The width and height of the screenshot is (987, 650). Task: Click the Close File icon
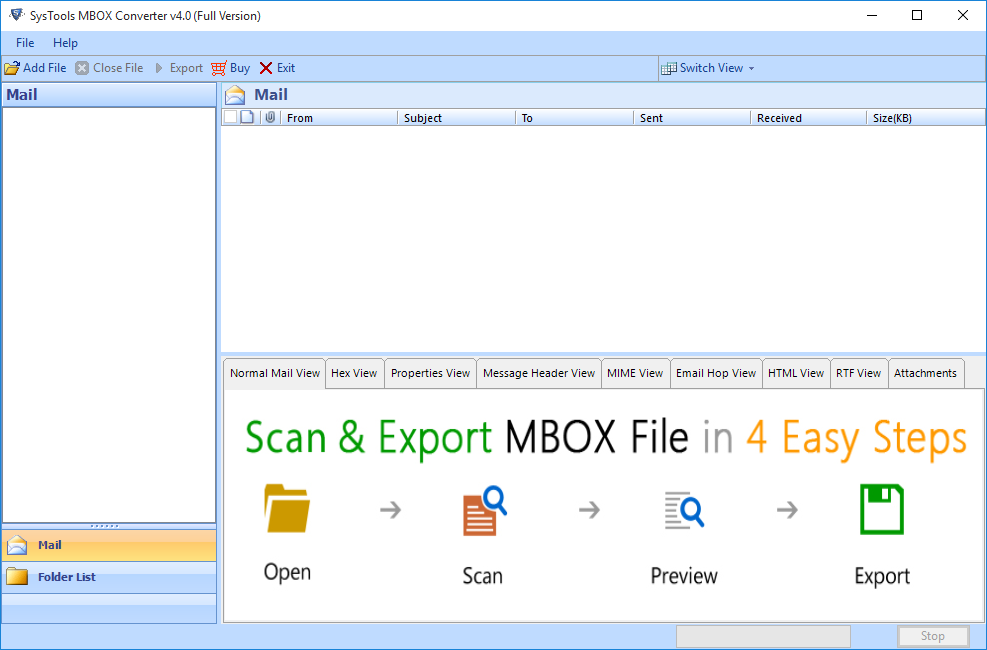(82, 68)
